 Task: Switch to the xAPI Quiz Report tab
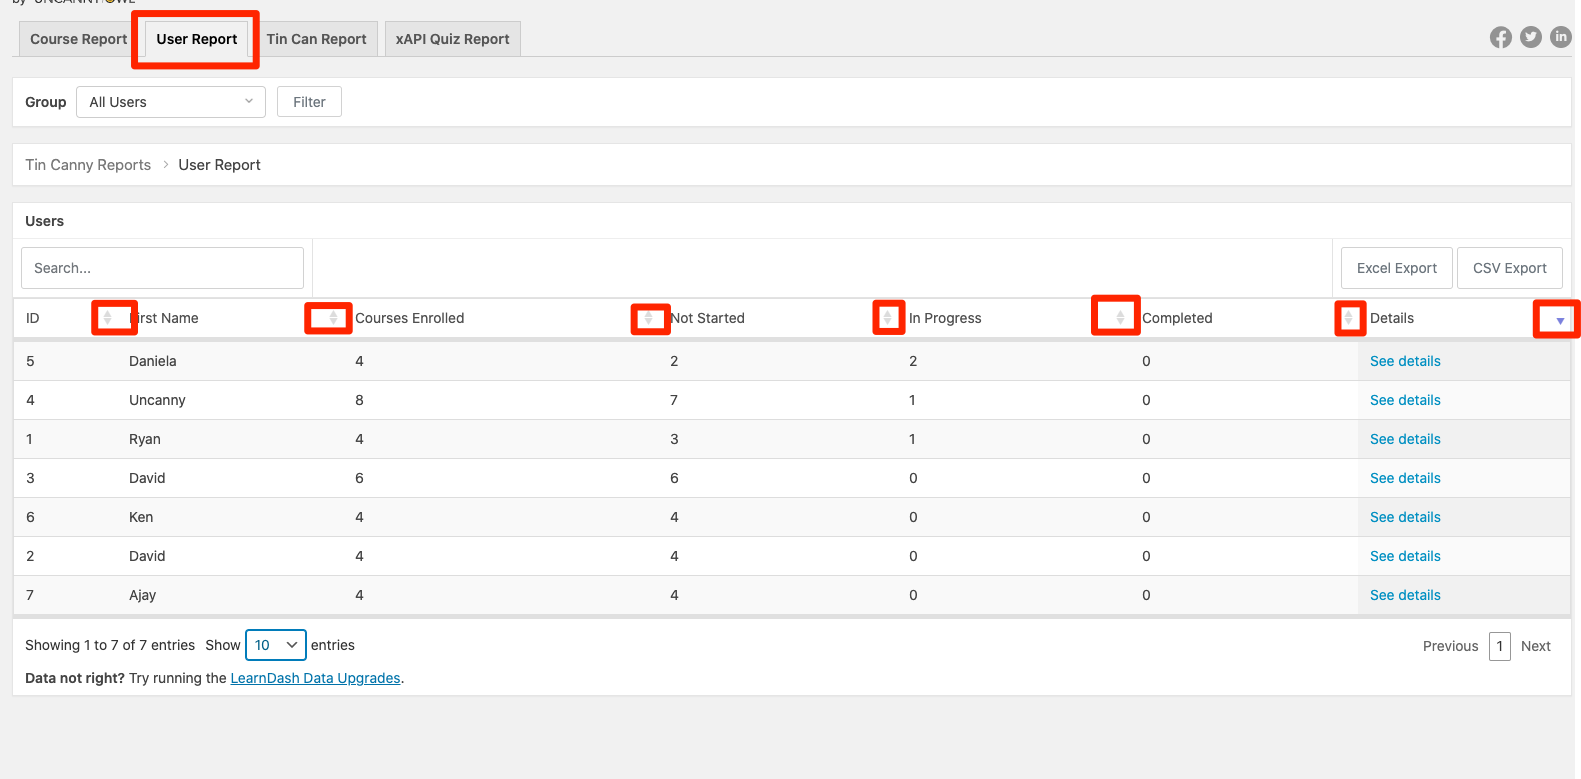click(x=452, y=39)
